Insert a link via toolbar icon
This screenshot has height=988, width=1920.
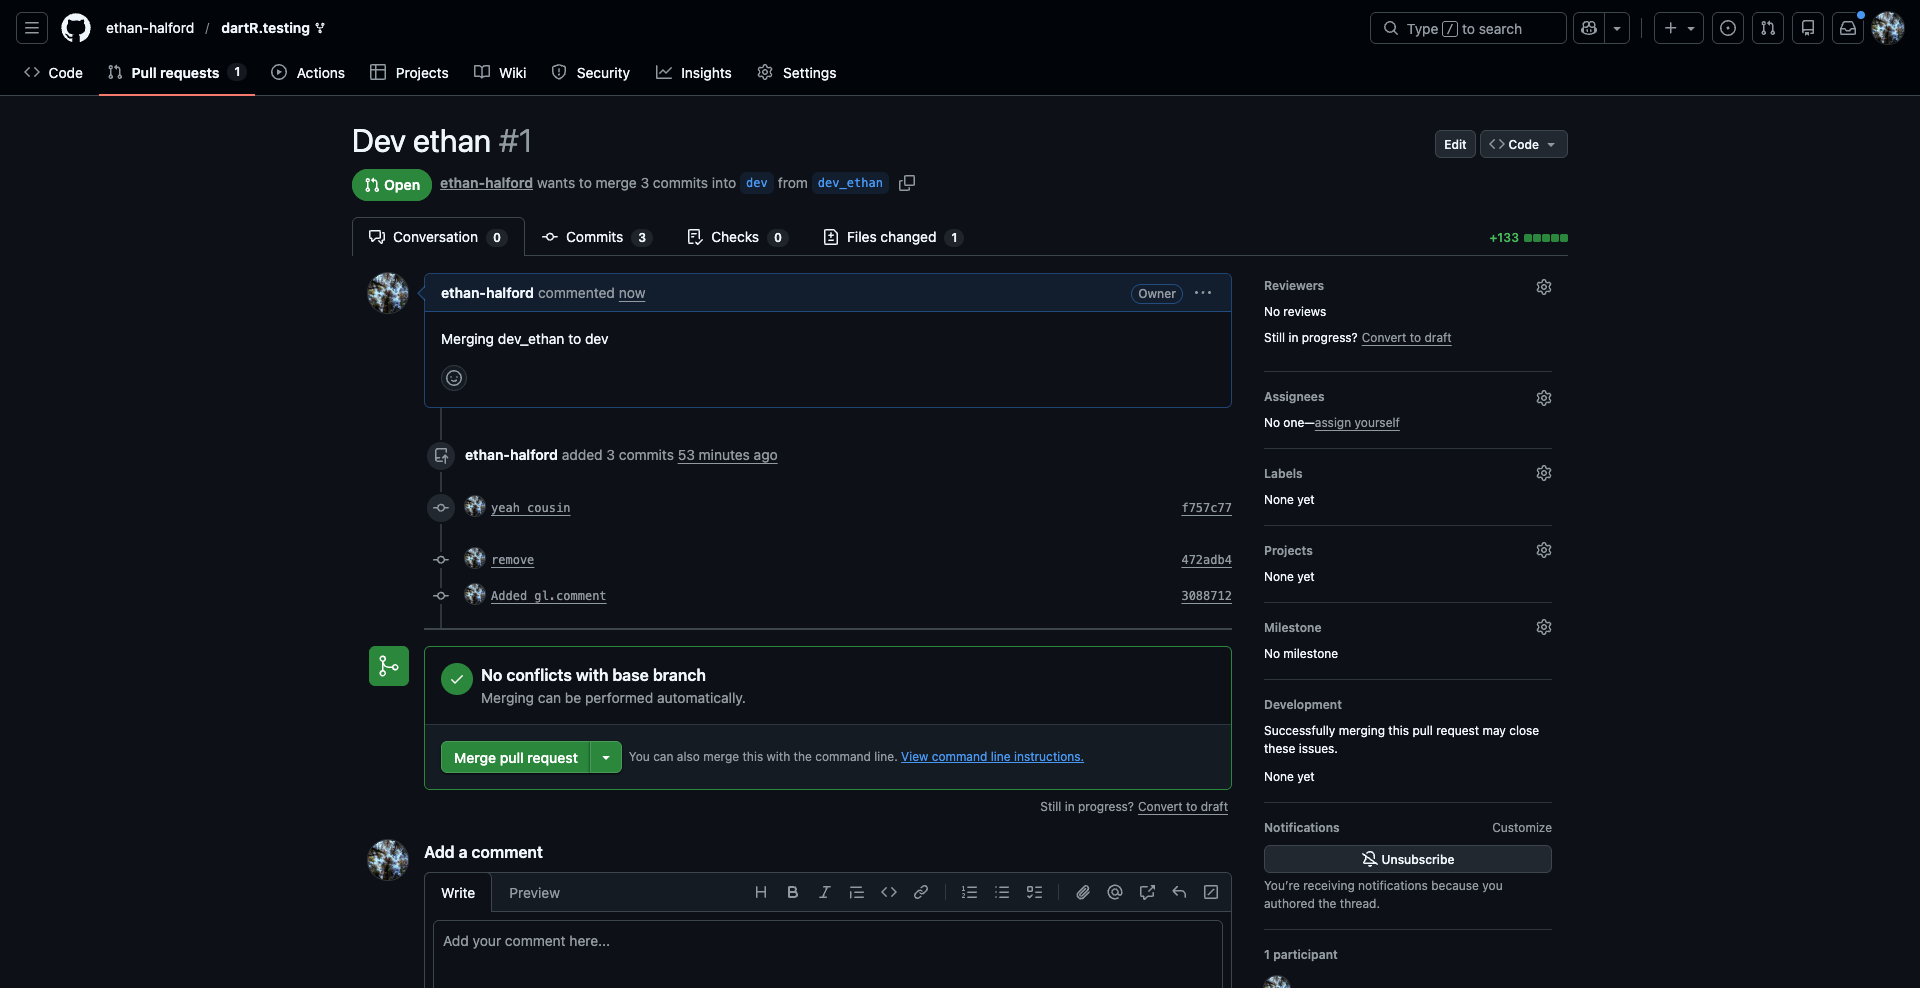click(921, 892)
